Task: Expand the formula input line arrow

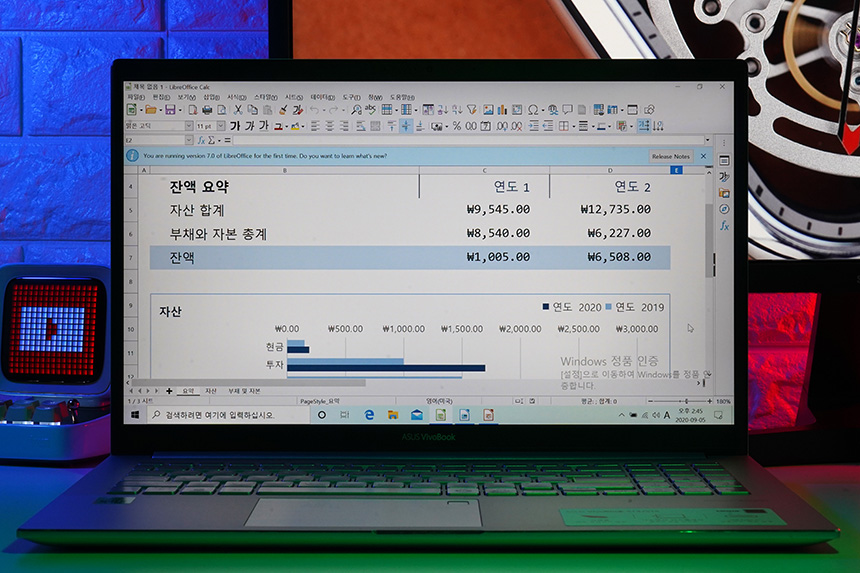Action: coord(708,140)
